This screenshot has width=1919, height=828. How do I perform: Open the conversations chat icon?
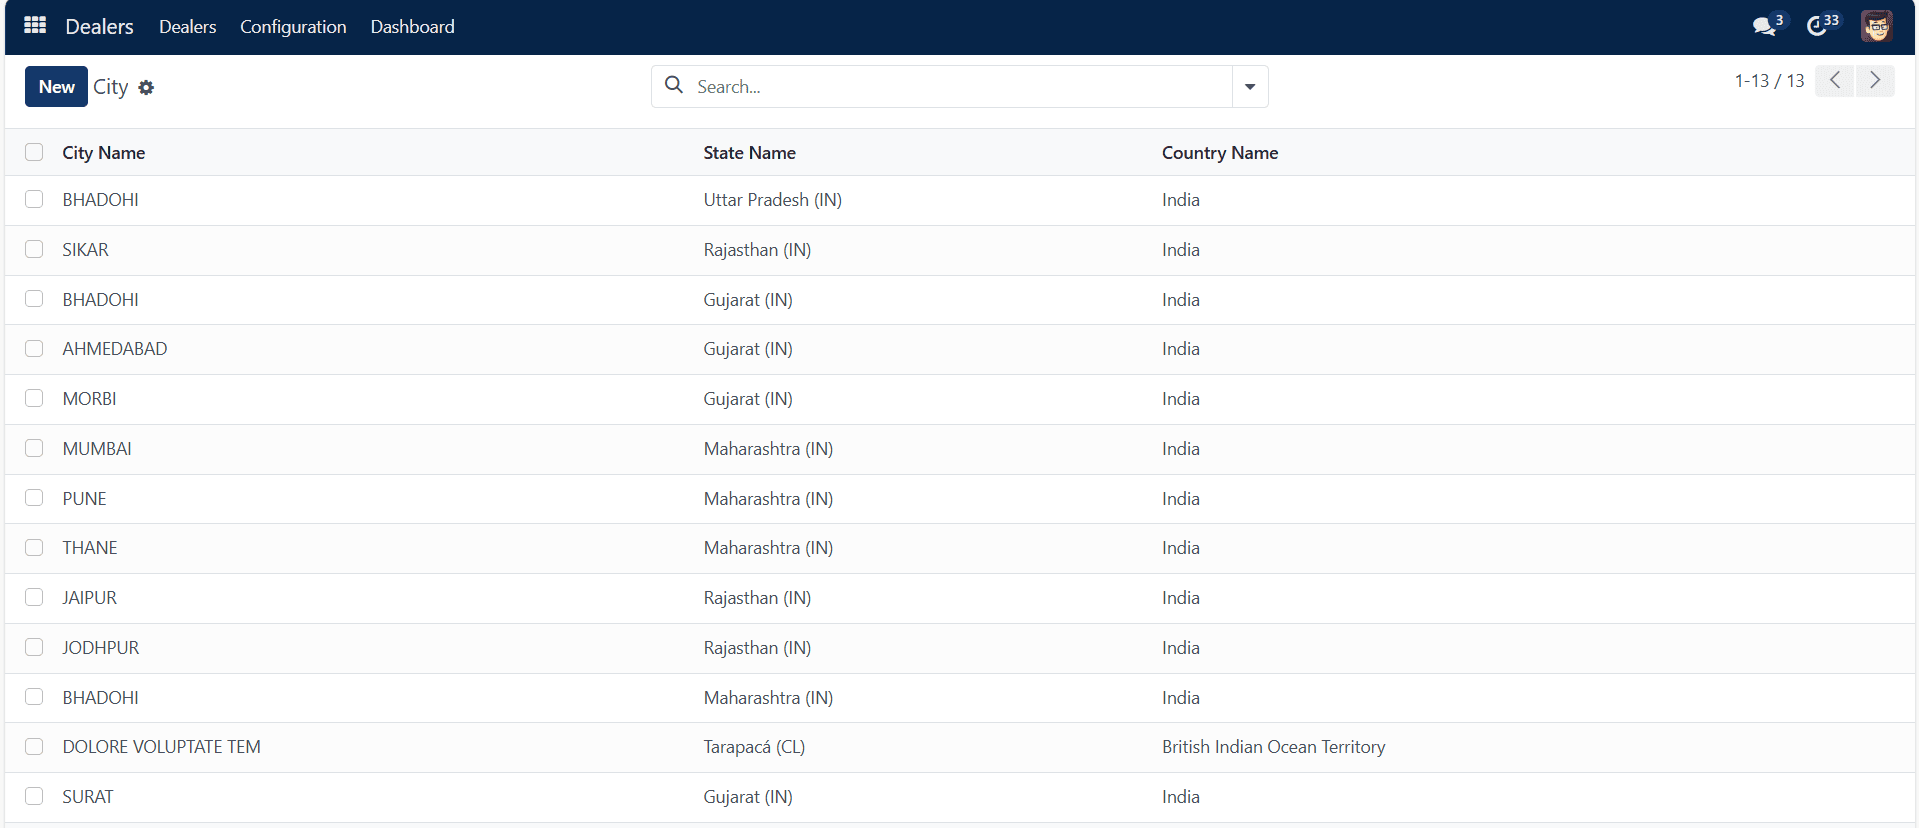pyautogui.click(x=1766, y=25)
